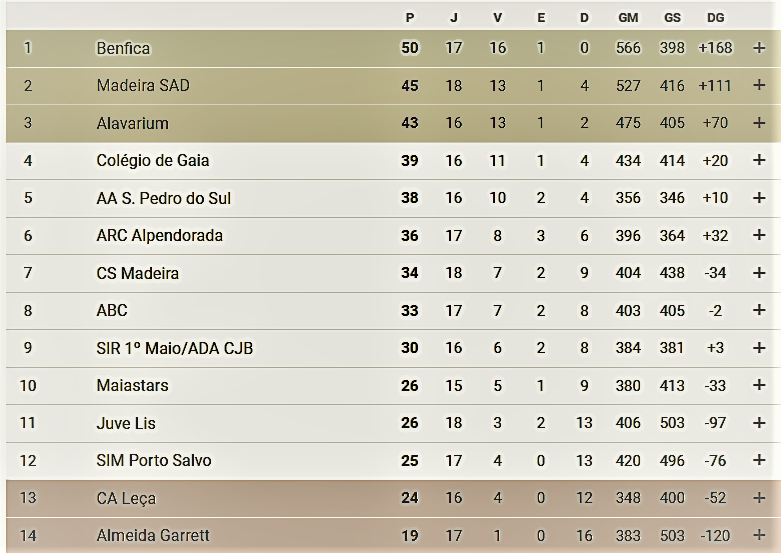The image size is (781, 553).
Task: Expand SIM Porto Salvo statistics
Action: click(x=759, y=461)
